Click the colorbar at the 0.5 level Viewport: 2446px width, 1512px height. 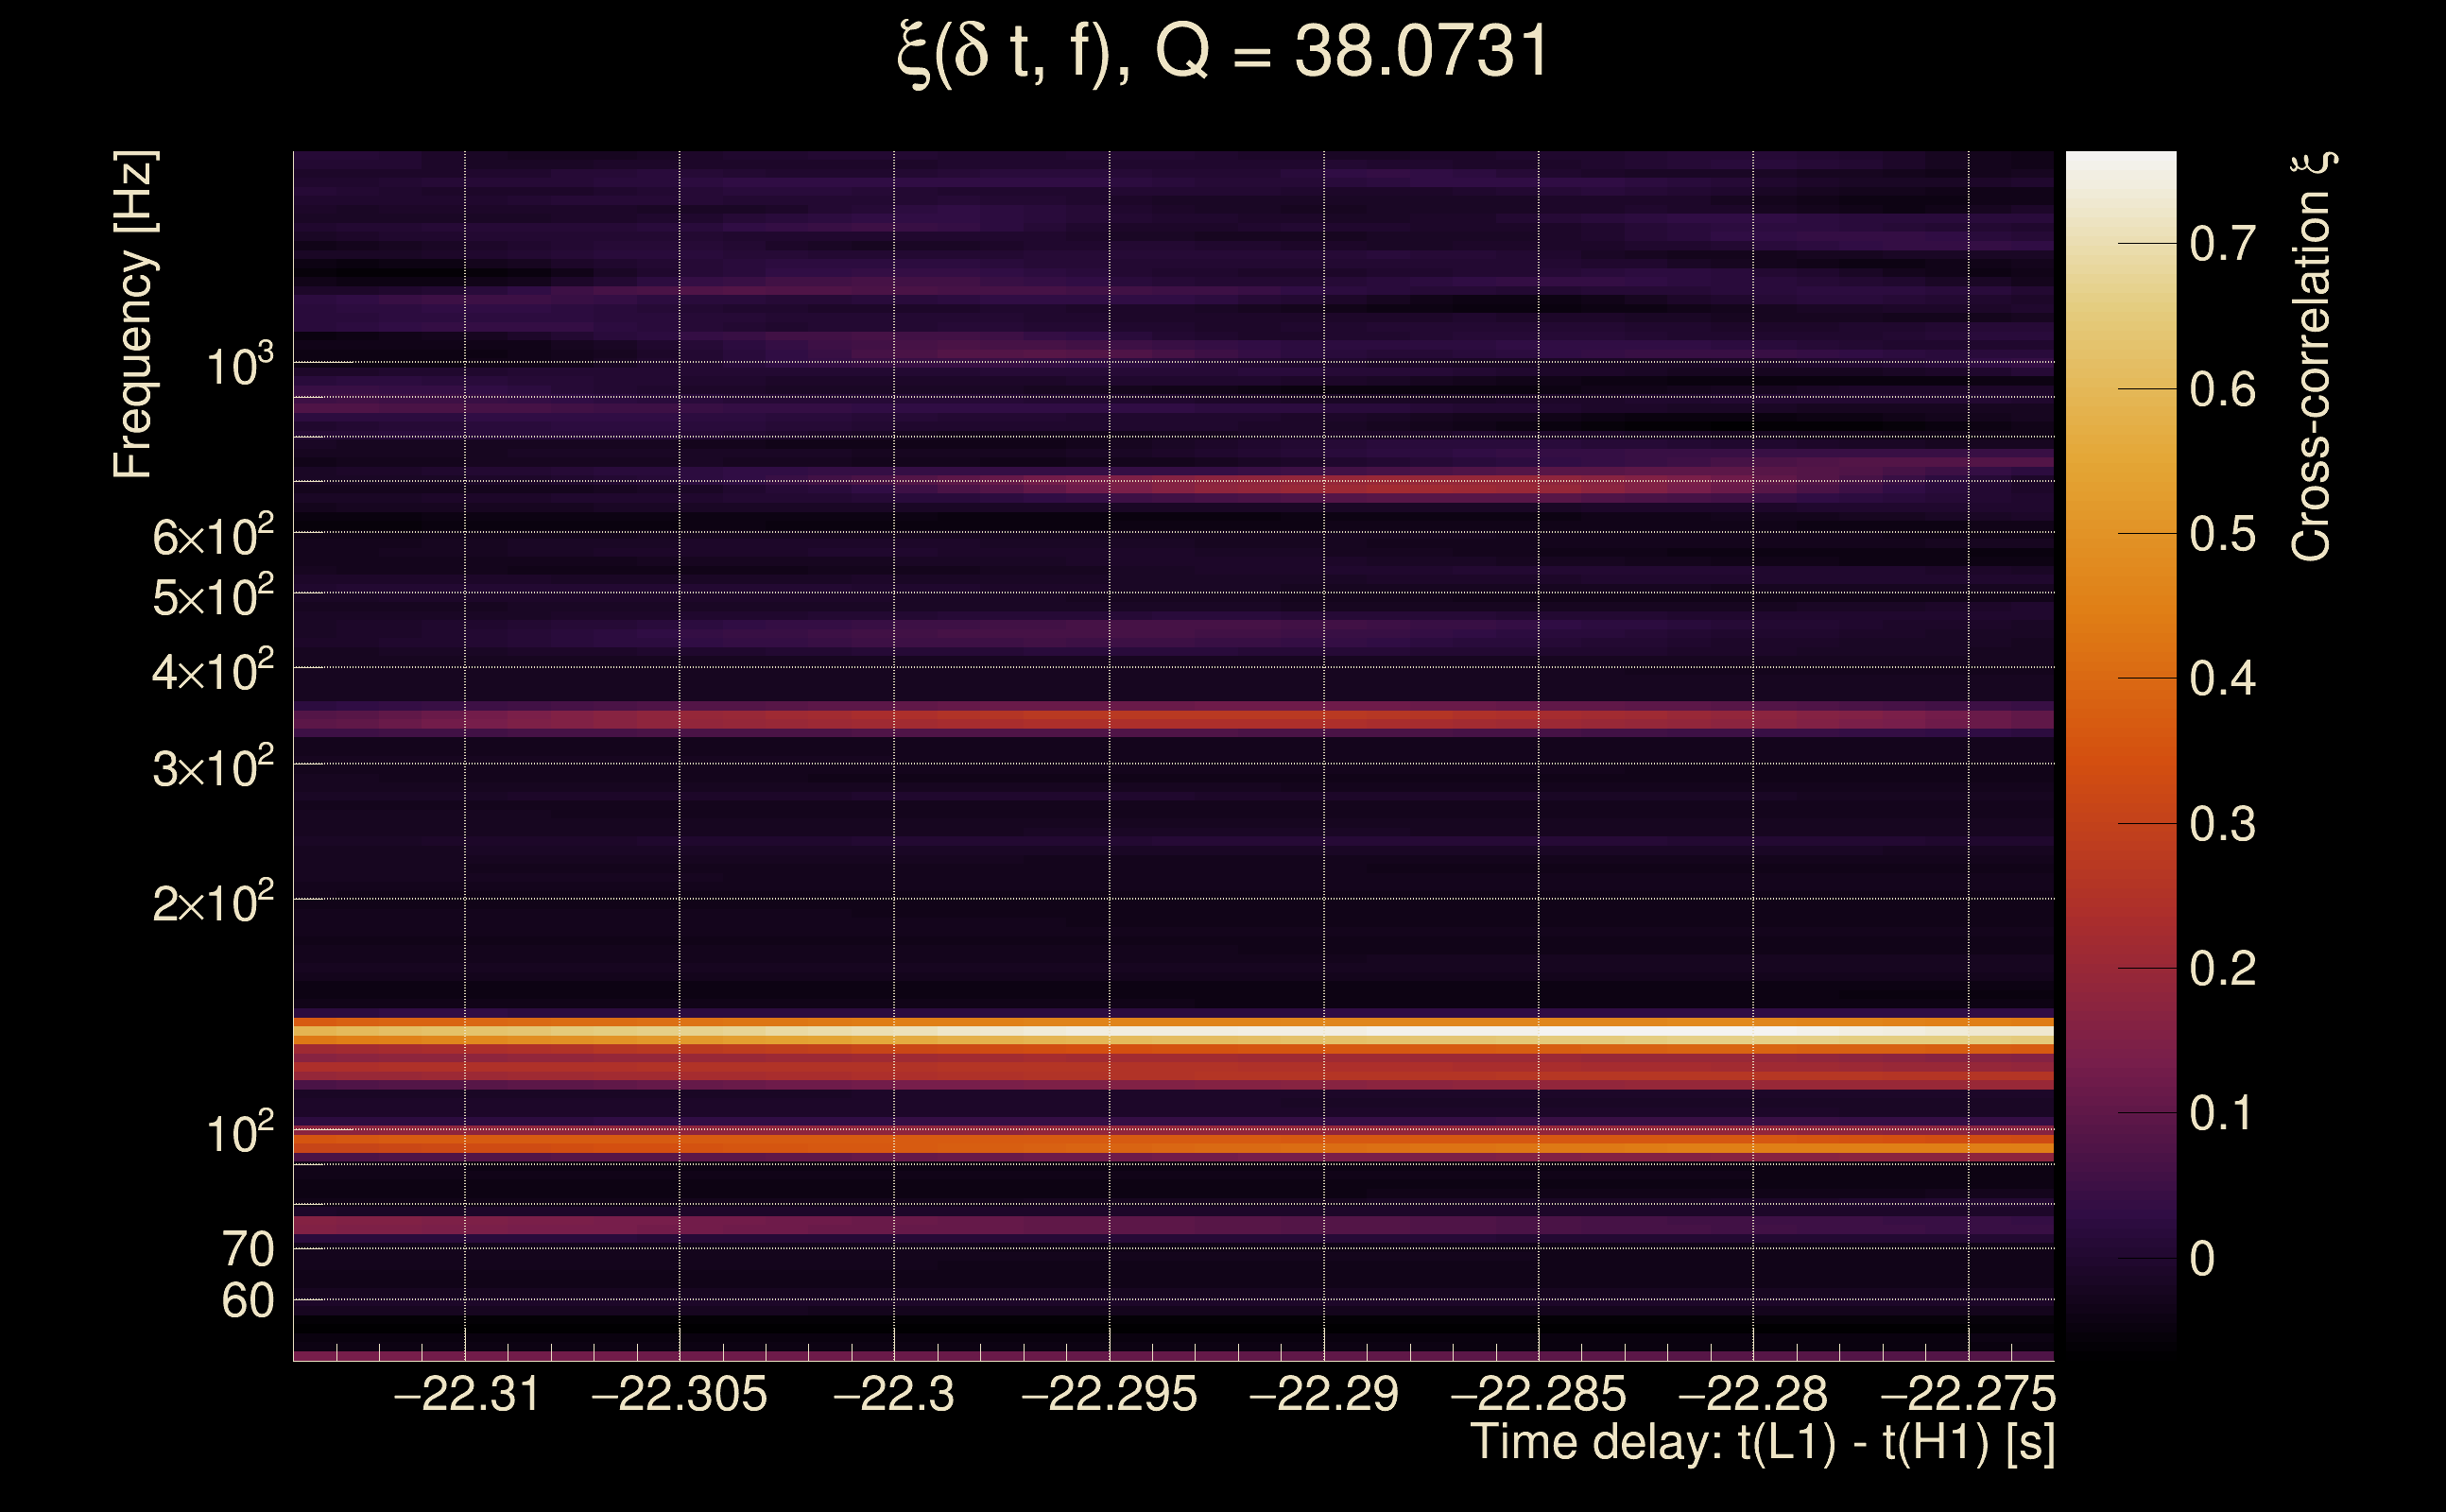pyautogui.click(x=2120, y=533)
